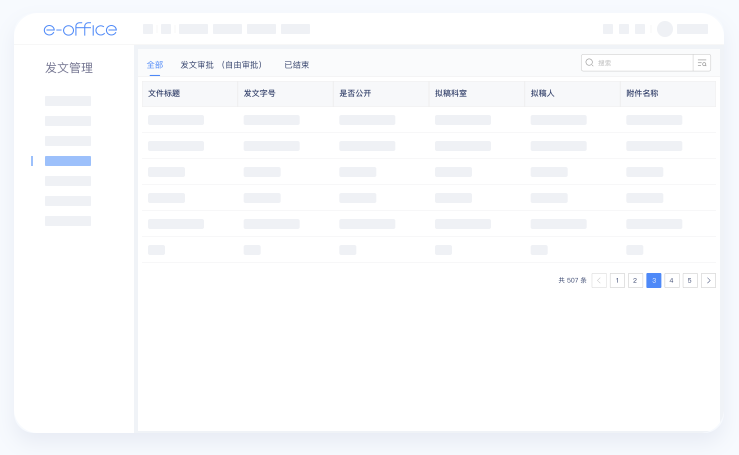Click the 文件标题 column header
The width and height of the screenshot is (739, 455).
pyautogui.click(x=164, y=93)
